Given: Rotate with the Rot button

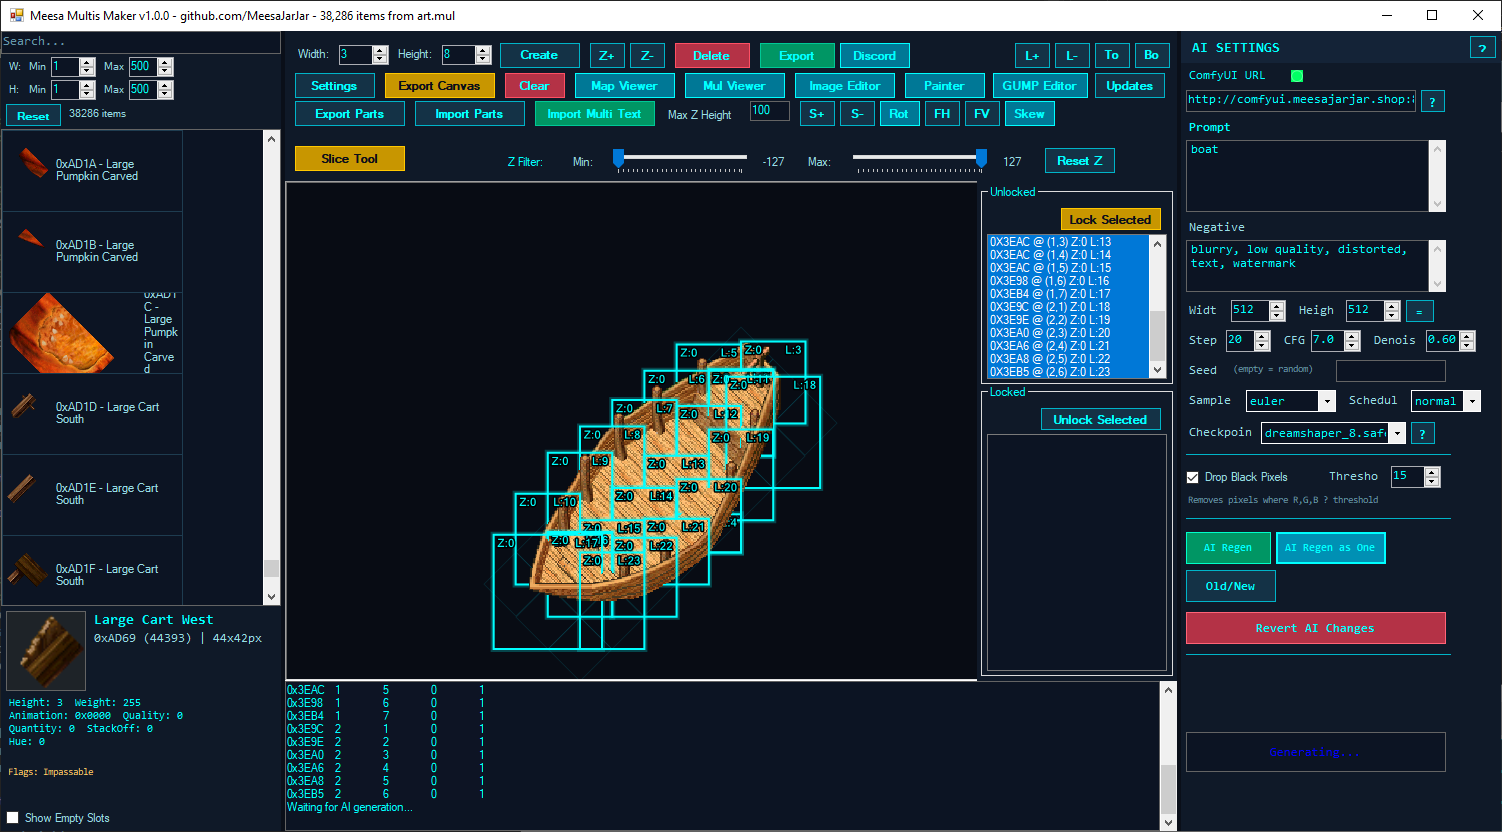Looking at the screenshot, I should pos(899,113).
